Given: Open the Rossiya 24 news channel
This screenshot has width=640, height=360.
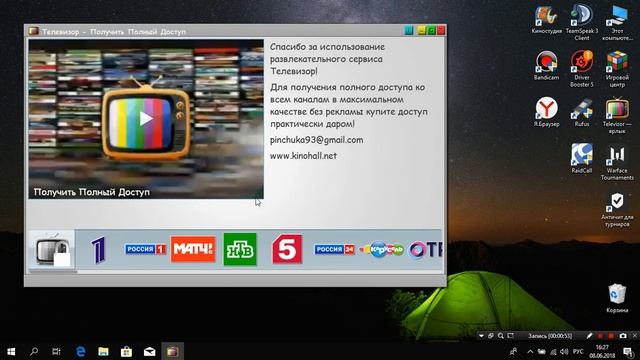Looking at the screenshot, I should coord(334,249).
